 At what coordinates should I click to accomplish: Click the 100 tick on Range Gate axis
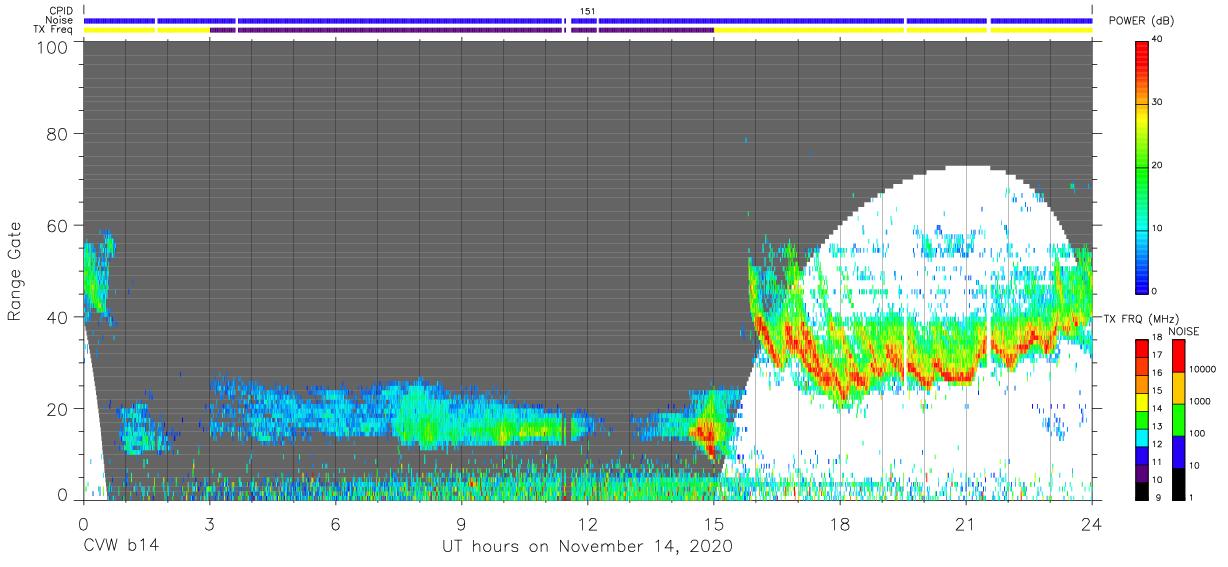53,47
